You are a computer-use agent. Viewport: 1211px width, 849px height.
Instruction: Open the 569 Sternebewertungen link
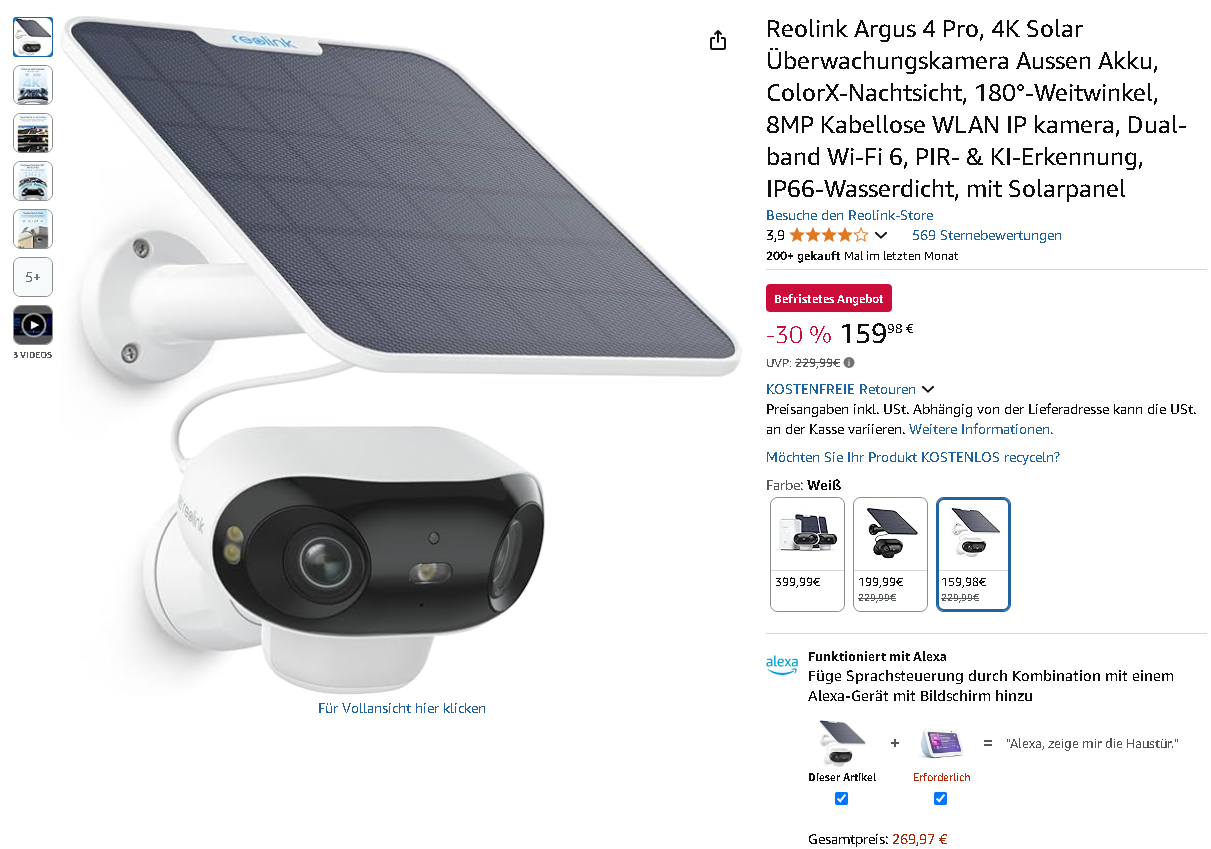(x=987, y=236)
